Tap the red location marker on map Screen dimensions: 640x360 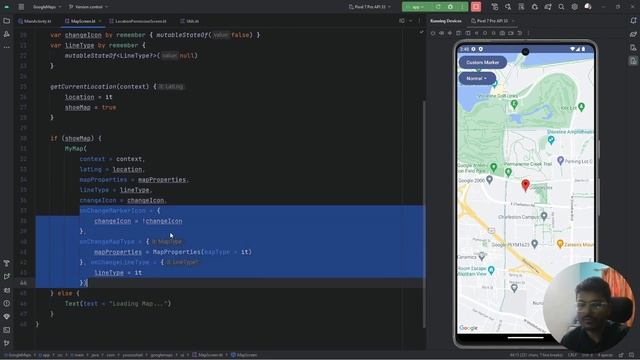pyautogui.click(x=525, y=185)
